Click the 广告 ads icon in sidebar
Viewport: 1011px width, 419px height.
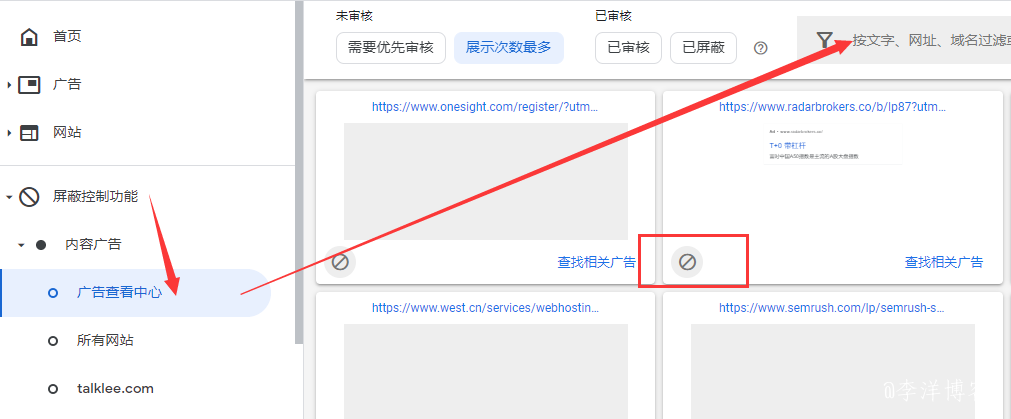29,84
